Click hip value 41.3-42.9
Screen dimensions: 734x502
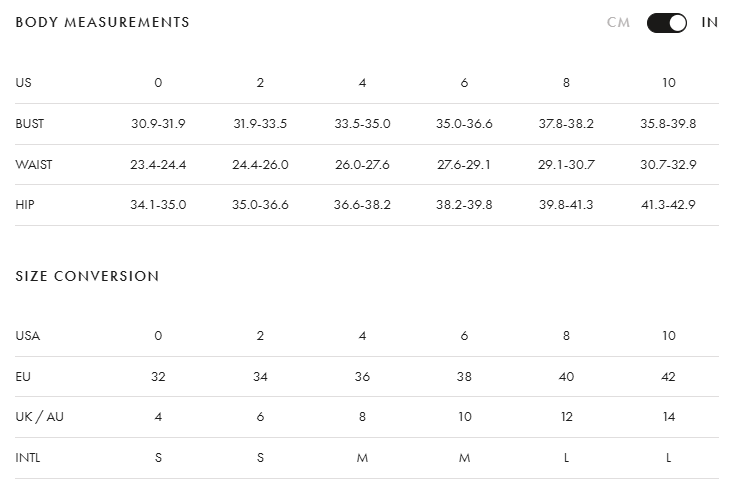pyautogui.click(x=668, y=205)
